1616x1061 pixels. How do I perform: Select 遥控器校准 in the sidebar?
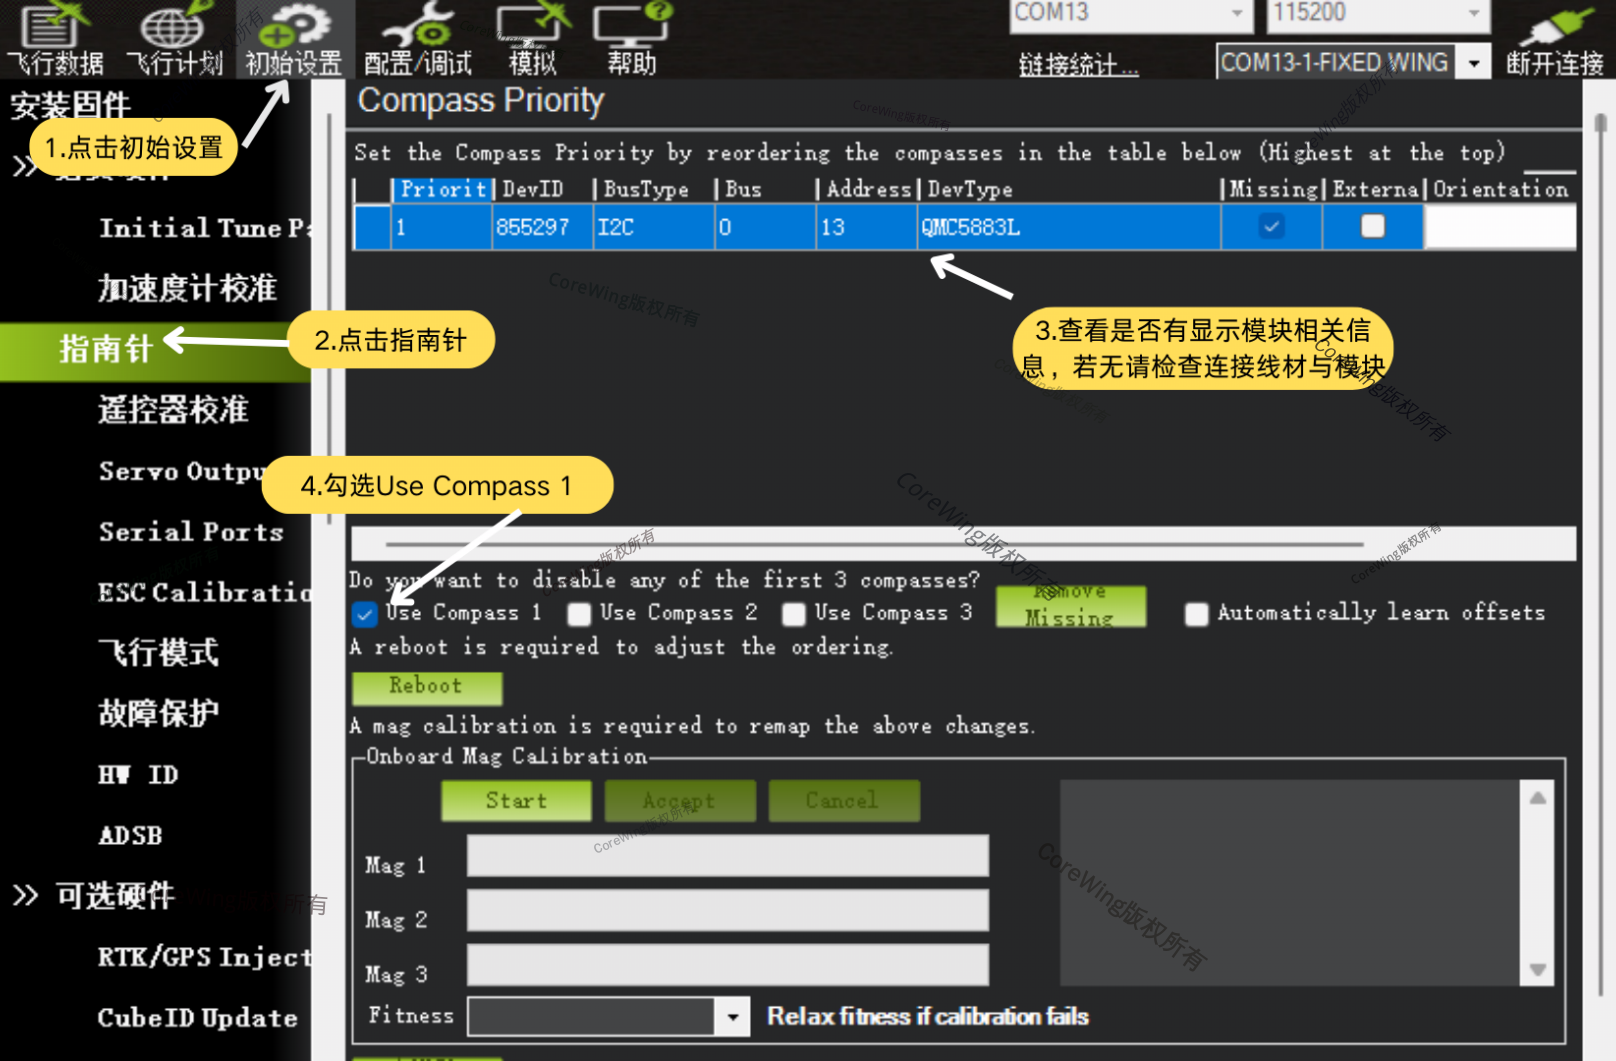point(173,410)
